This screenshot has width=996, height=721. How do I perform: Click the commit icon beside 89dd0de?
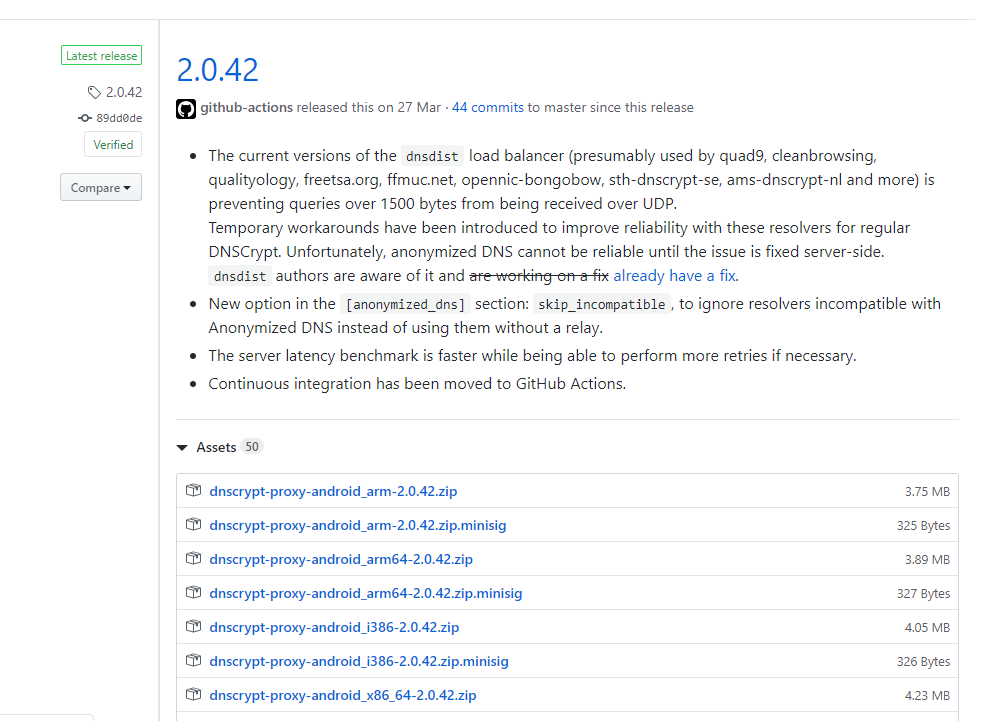85,118
